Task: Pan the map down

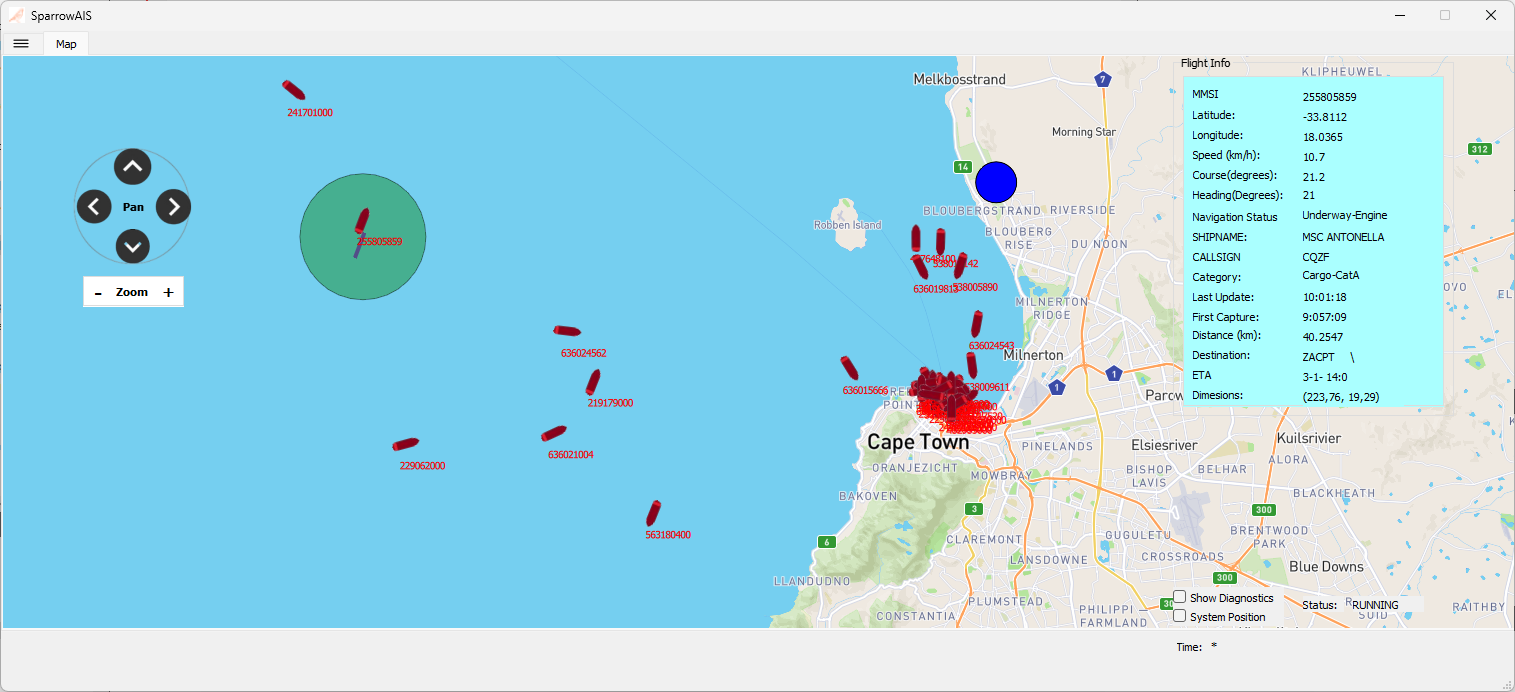Action: tap(133, 246)
